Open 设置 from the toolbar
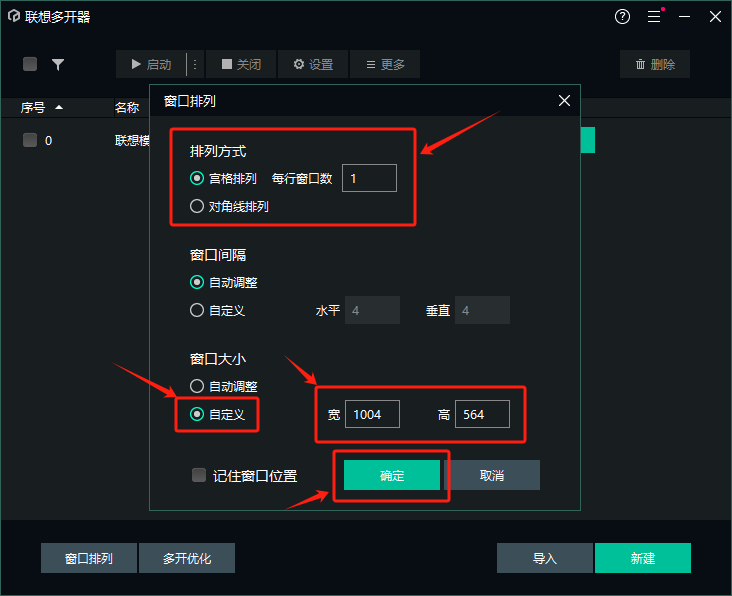The image size is (732, 596). point(313,64)
